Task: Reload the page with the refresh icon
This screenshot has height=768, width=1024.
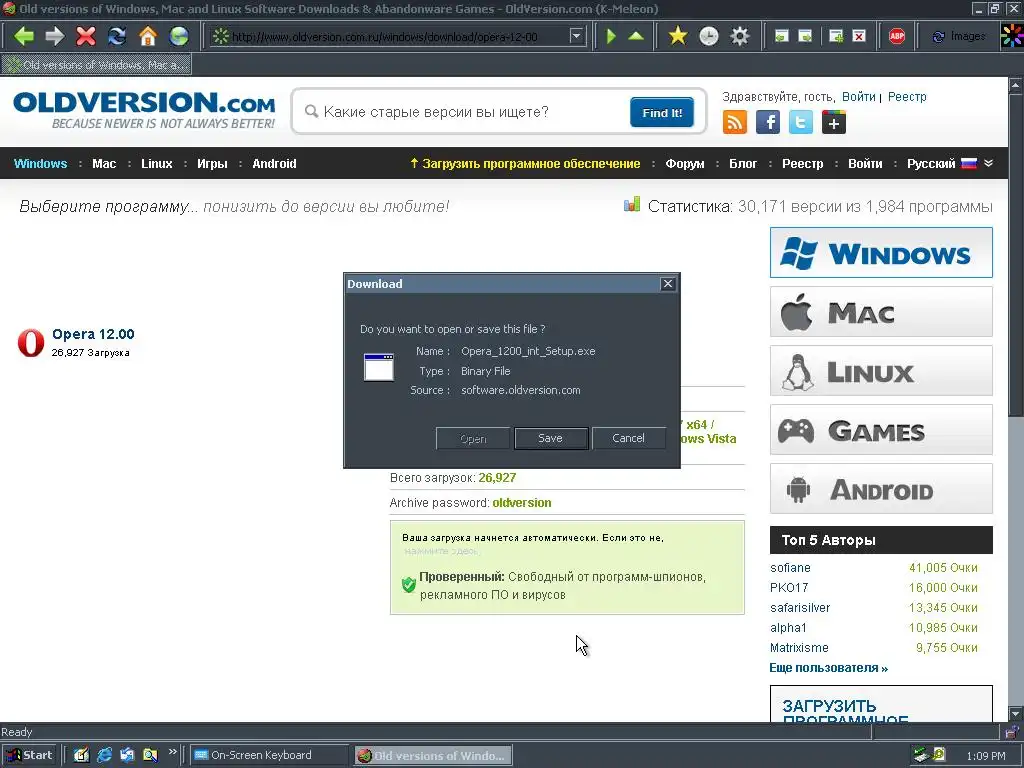Action: [x=117, y=36]
